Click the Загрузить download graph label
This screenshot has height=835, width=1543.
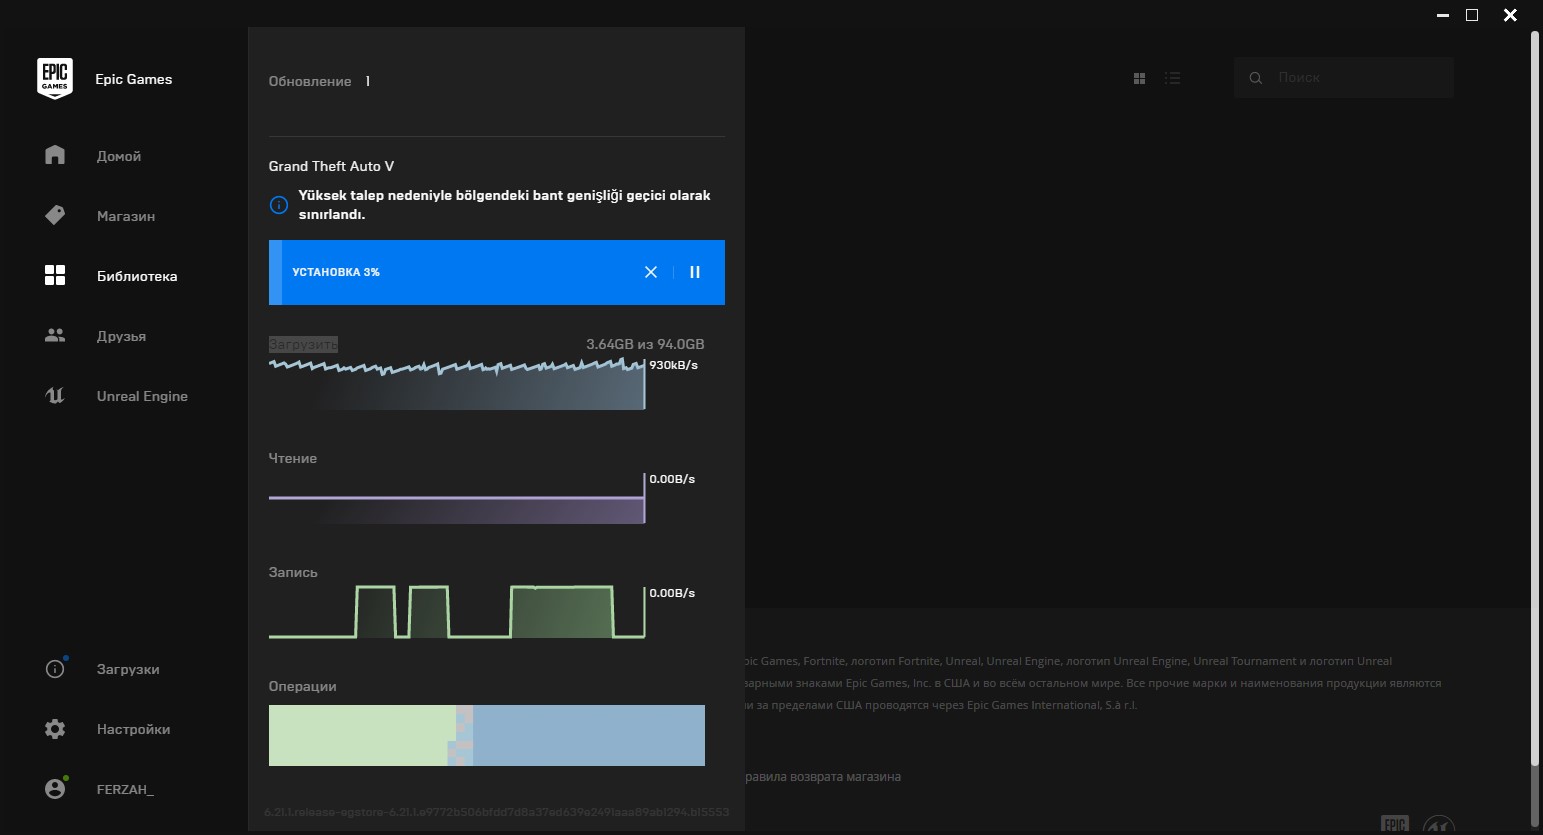tap(303, 344)
